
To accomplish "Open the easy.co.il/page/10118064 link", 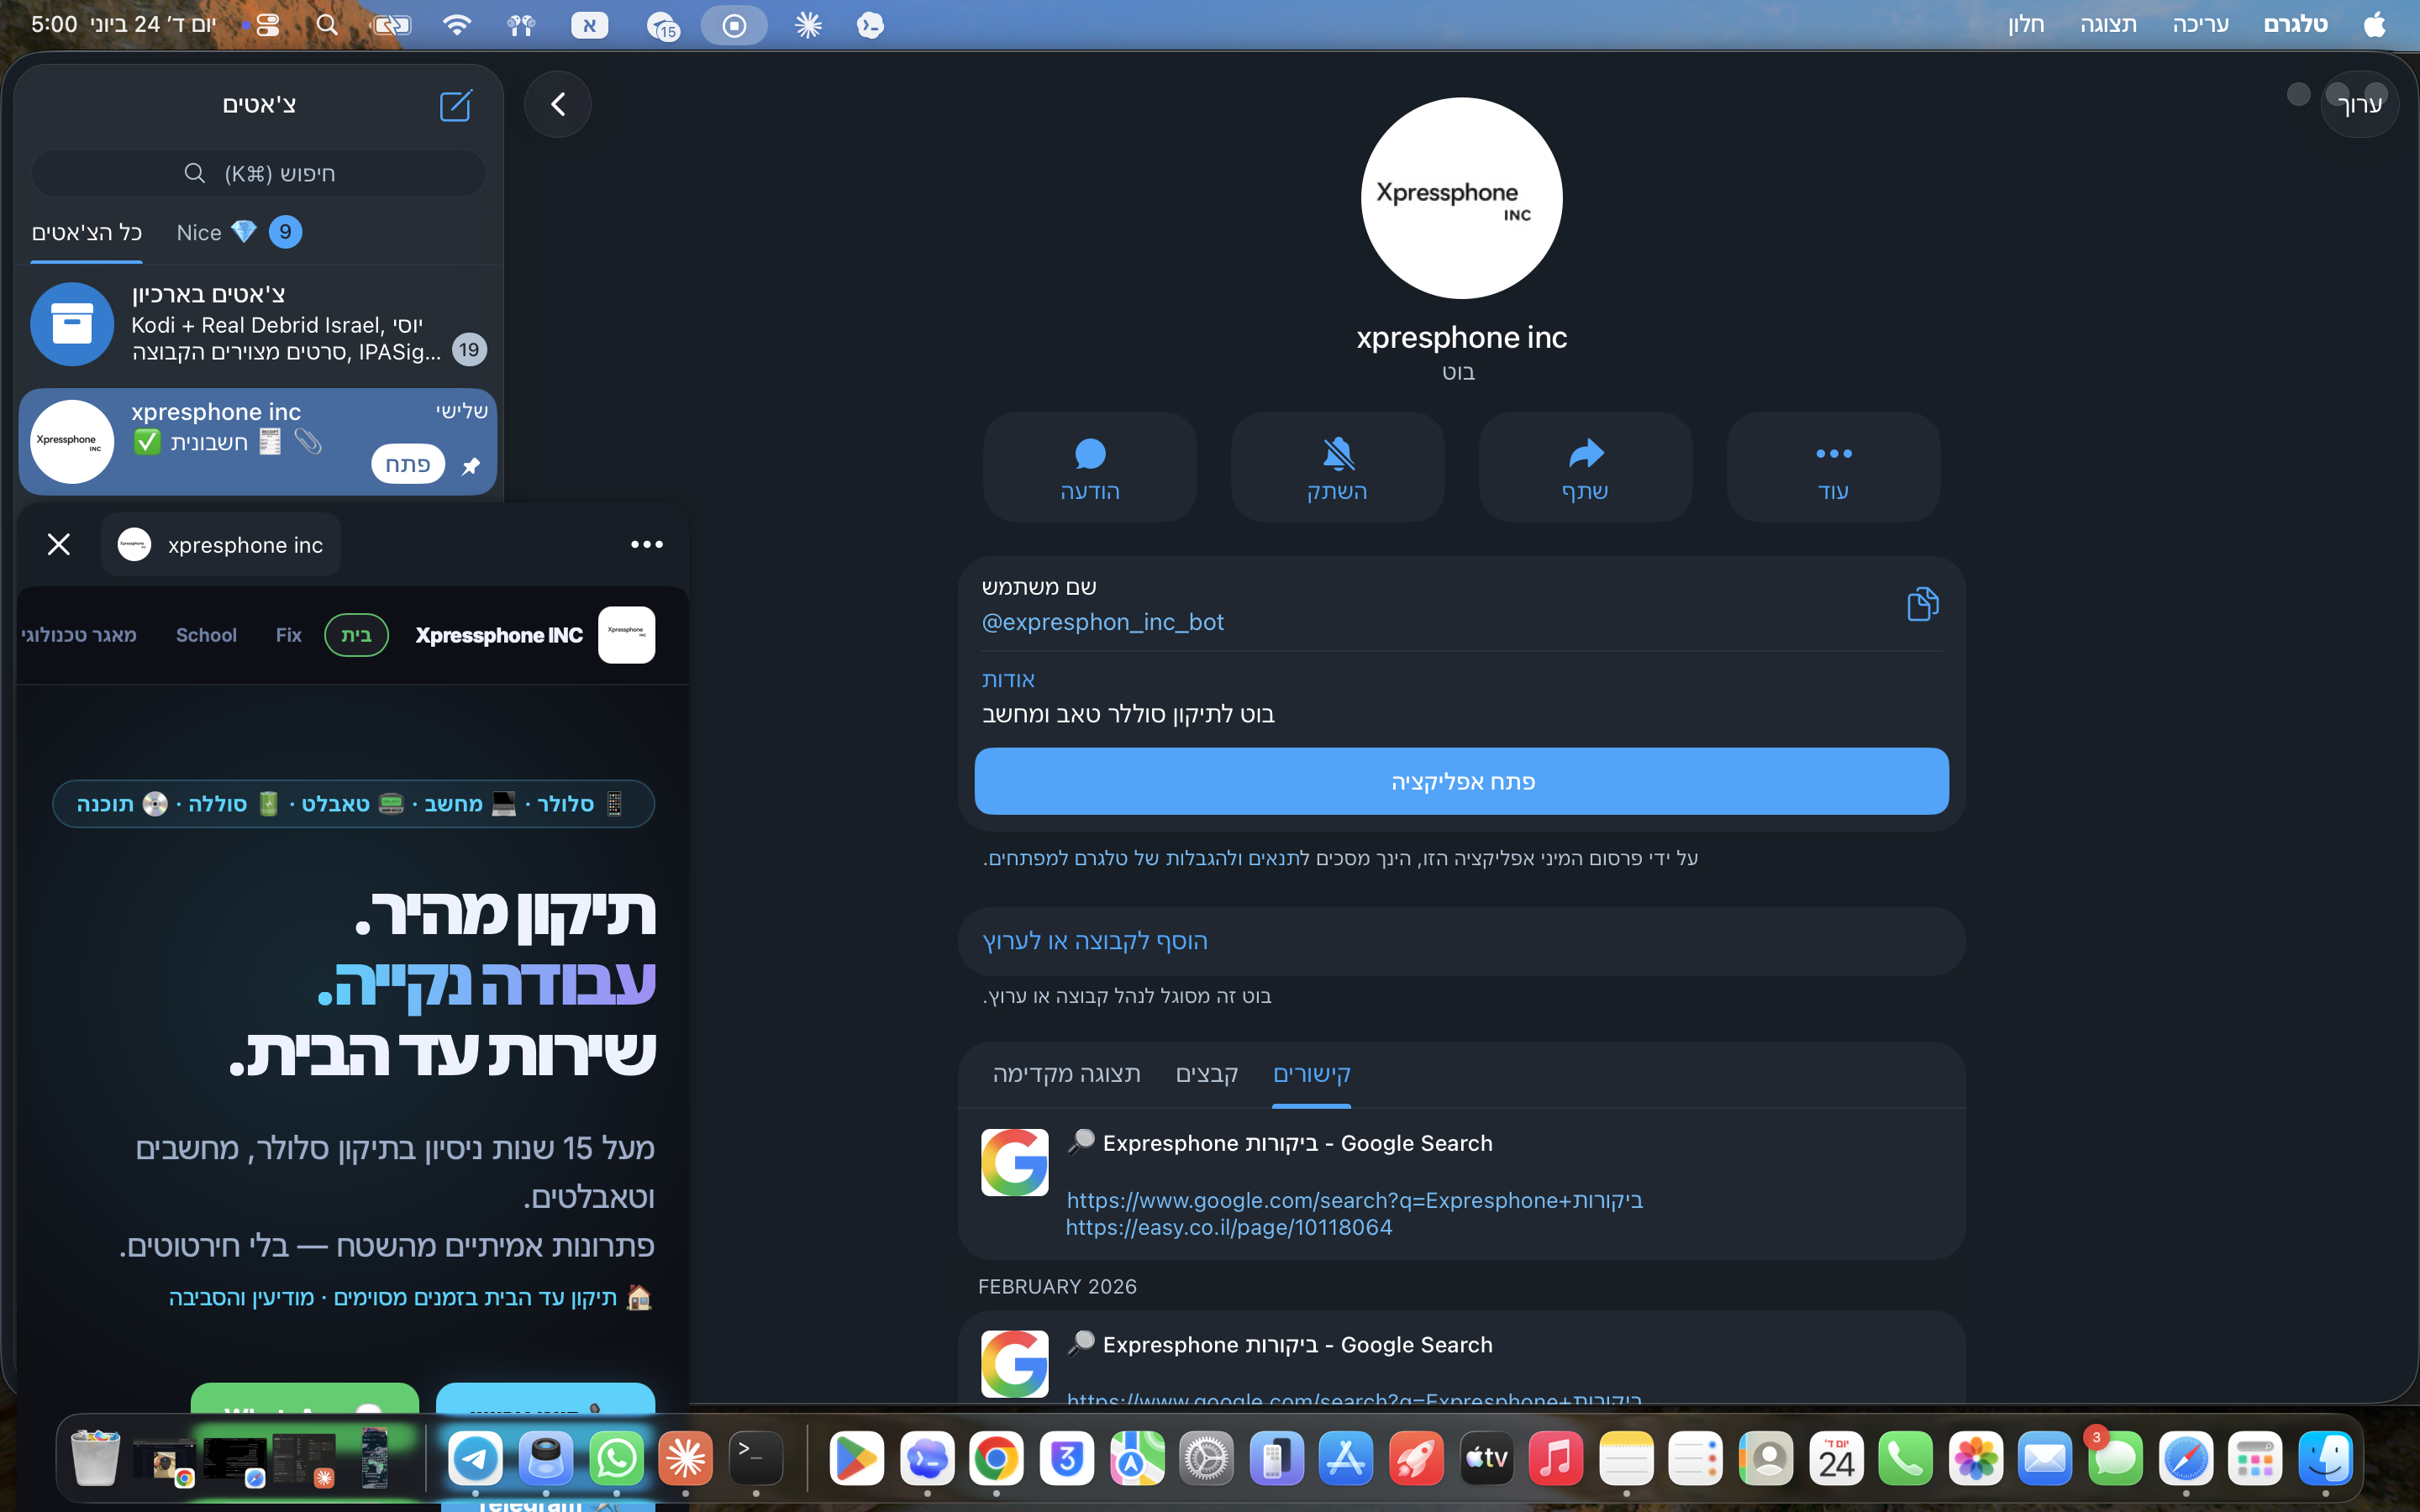I will [x=1228, y=1227].
